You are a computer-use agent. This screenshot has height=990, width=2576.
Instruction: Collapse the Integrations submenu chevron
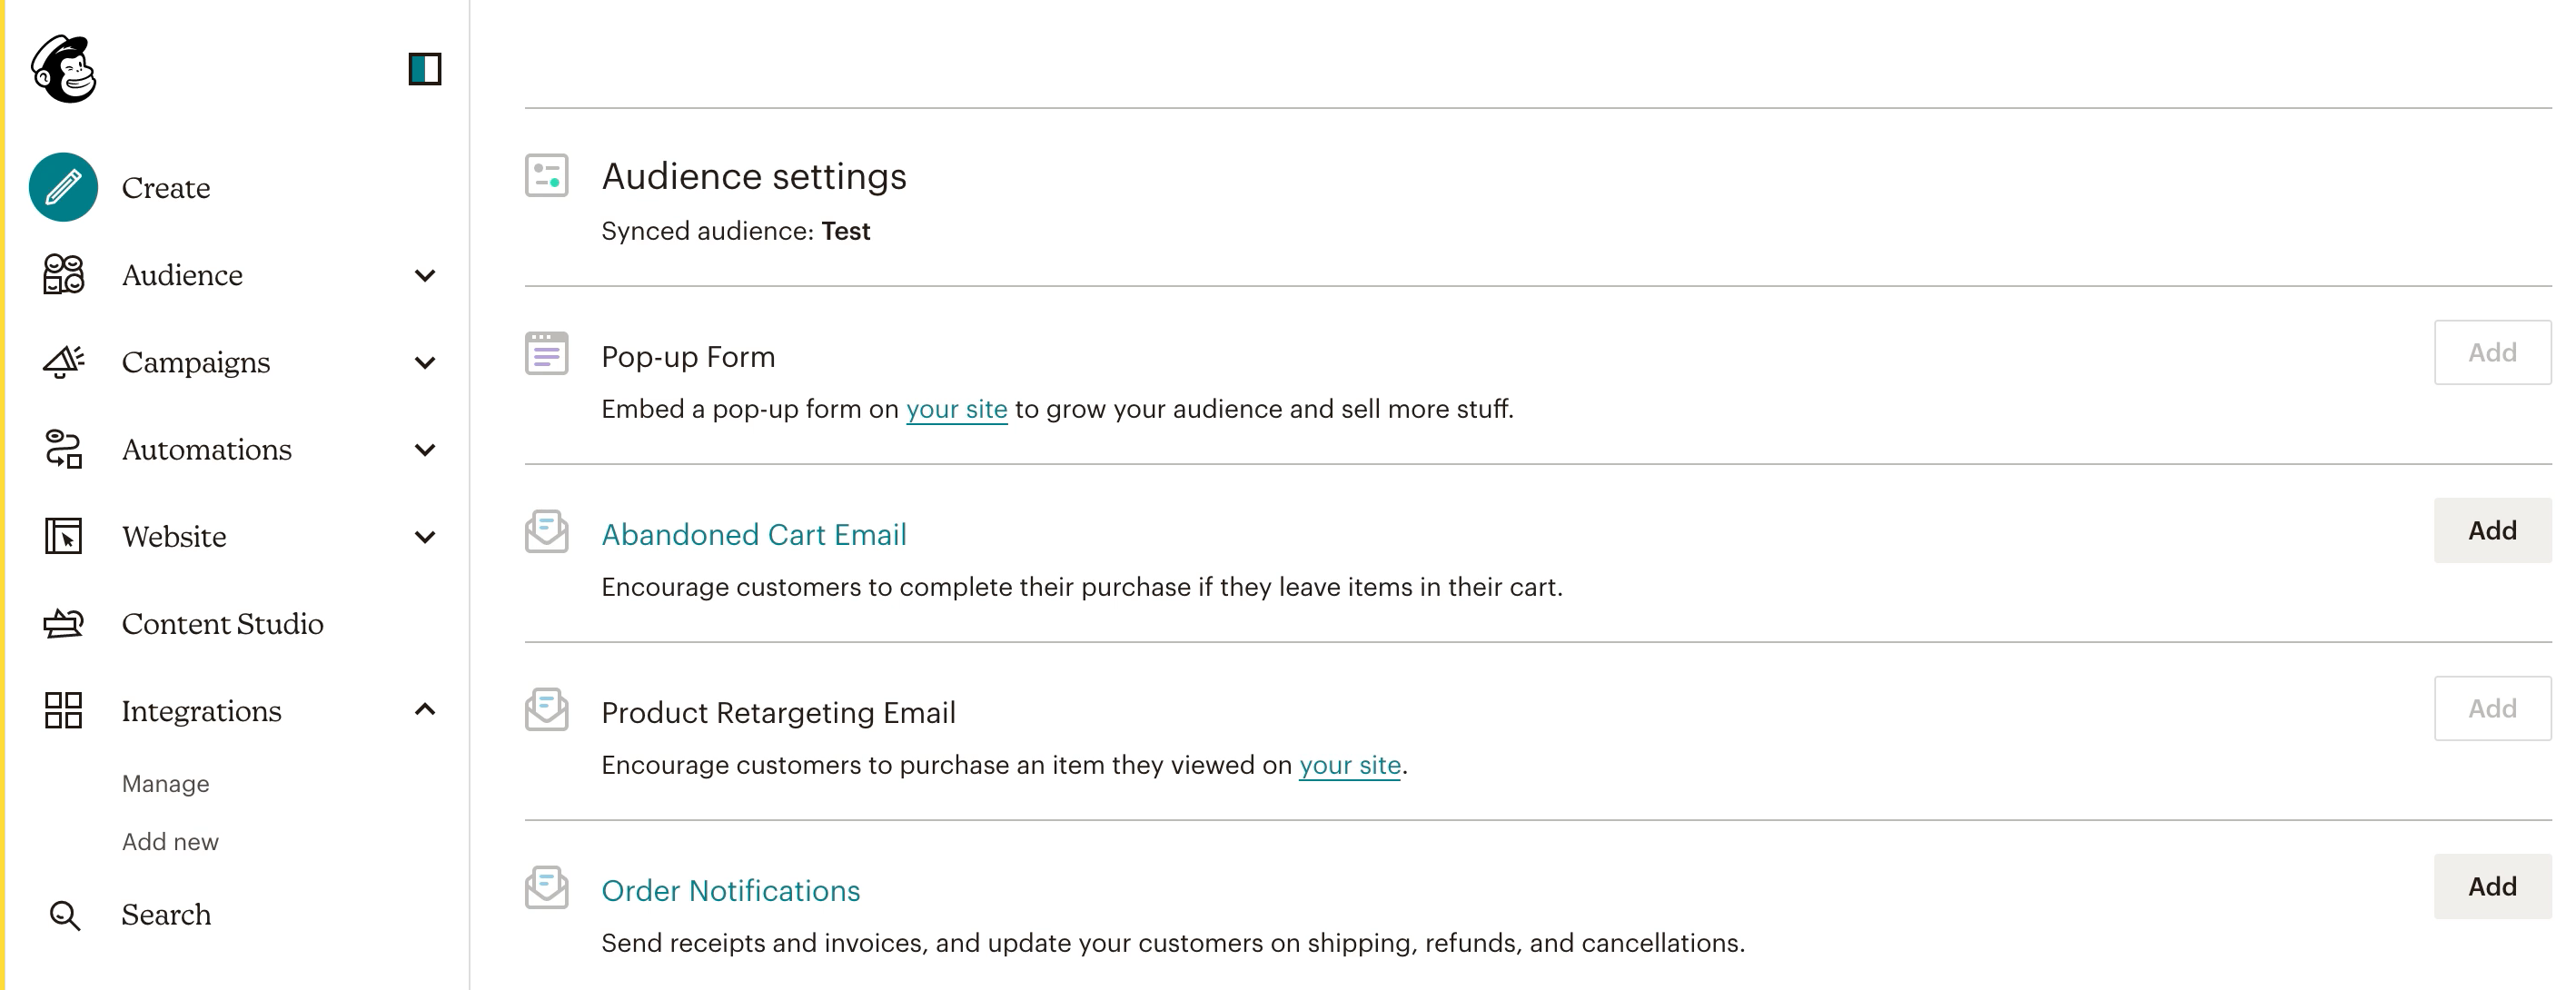click(x=425, y=710)
